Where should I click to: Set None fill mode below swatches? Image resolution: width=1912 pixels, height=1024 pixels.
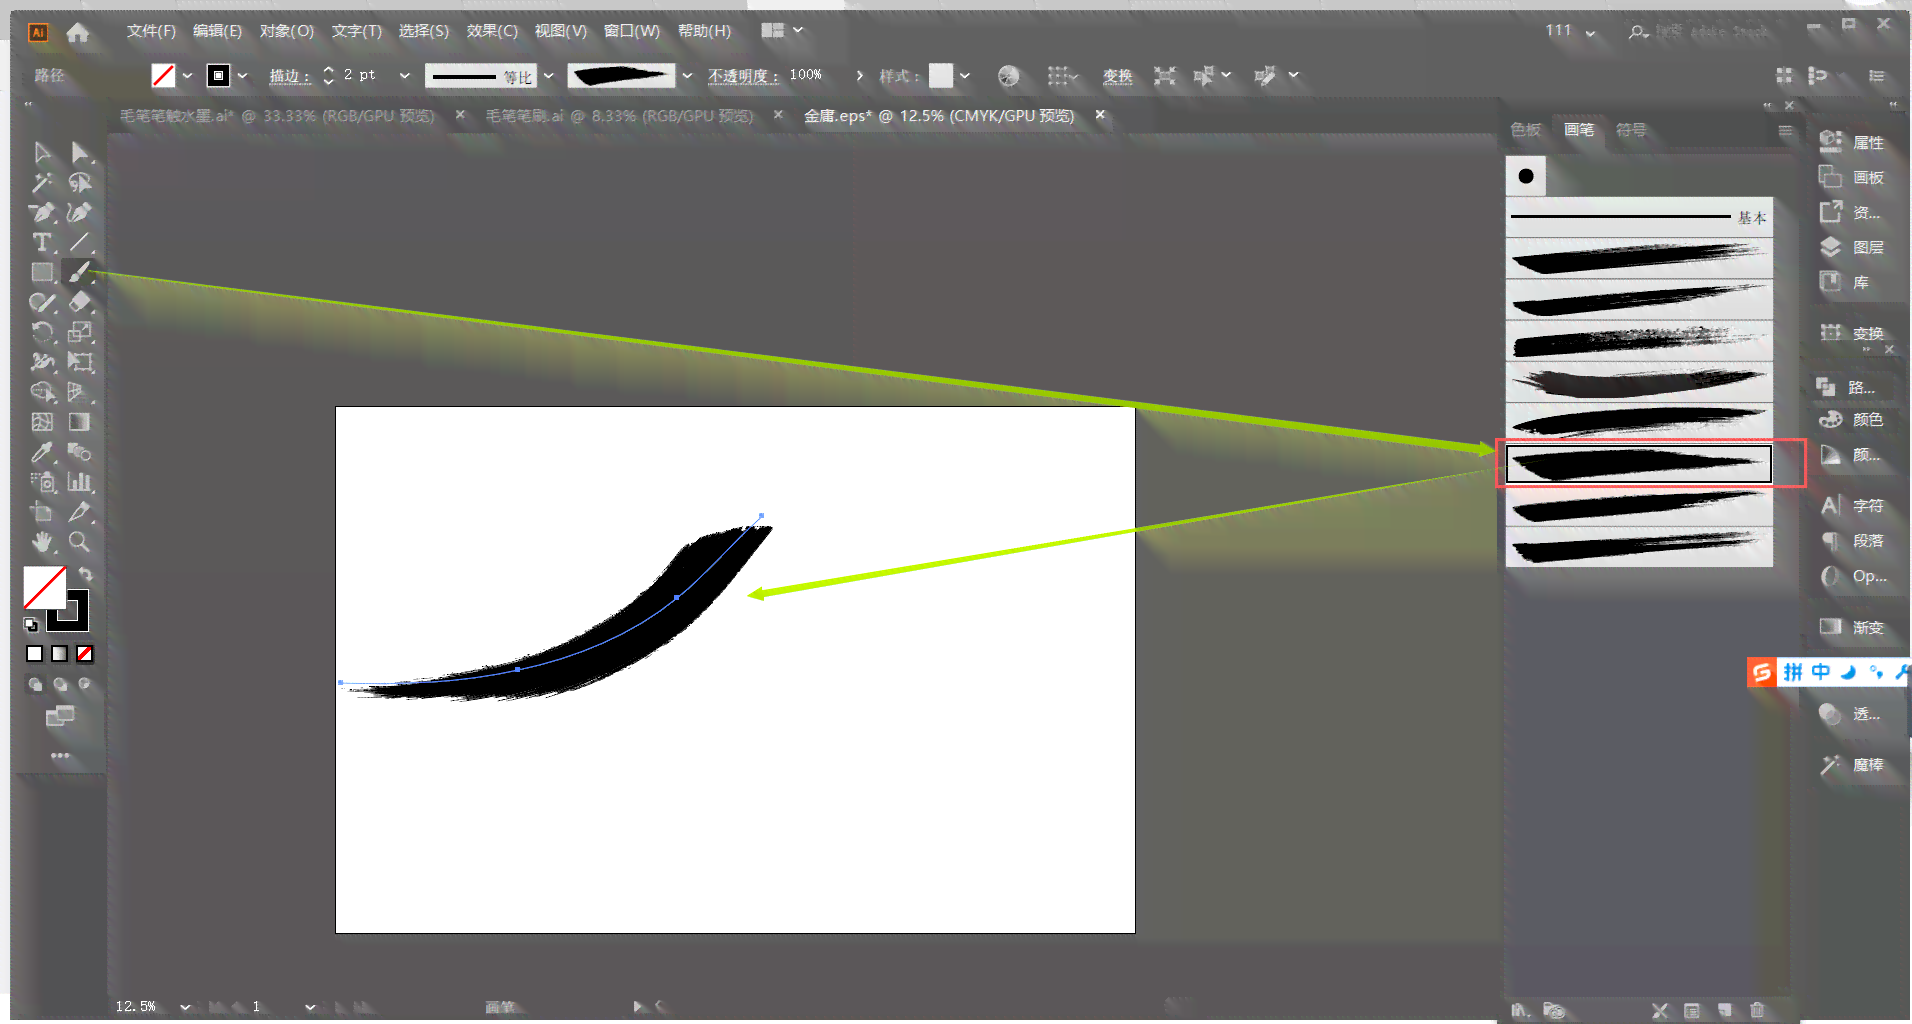click(x=85, y=653)
